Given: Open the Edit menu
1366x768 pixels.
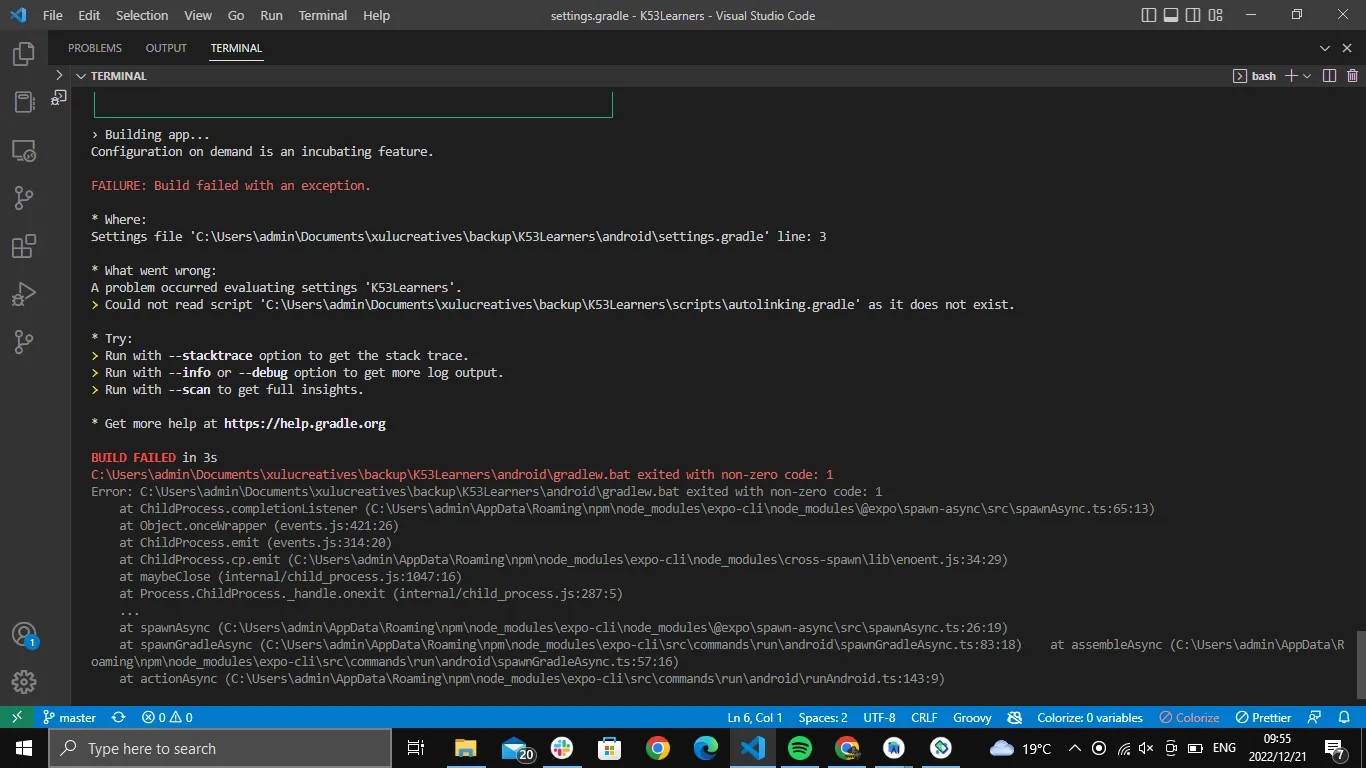Looking at the screenshot, I should [x=89, y=15].
